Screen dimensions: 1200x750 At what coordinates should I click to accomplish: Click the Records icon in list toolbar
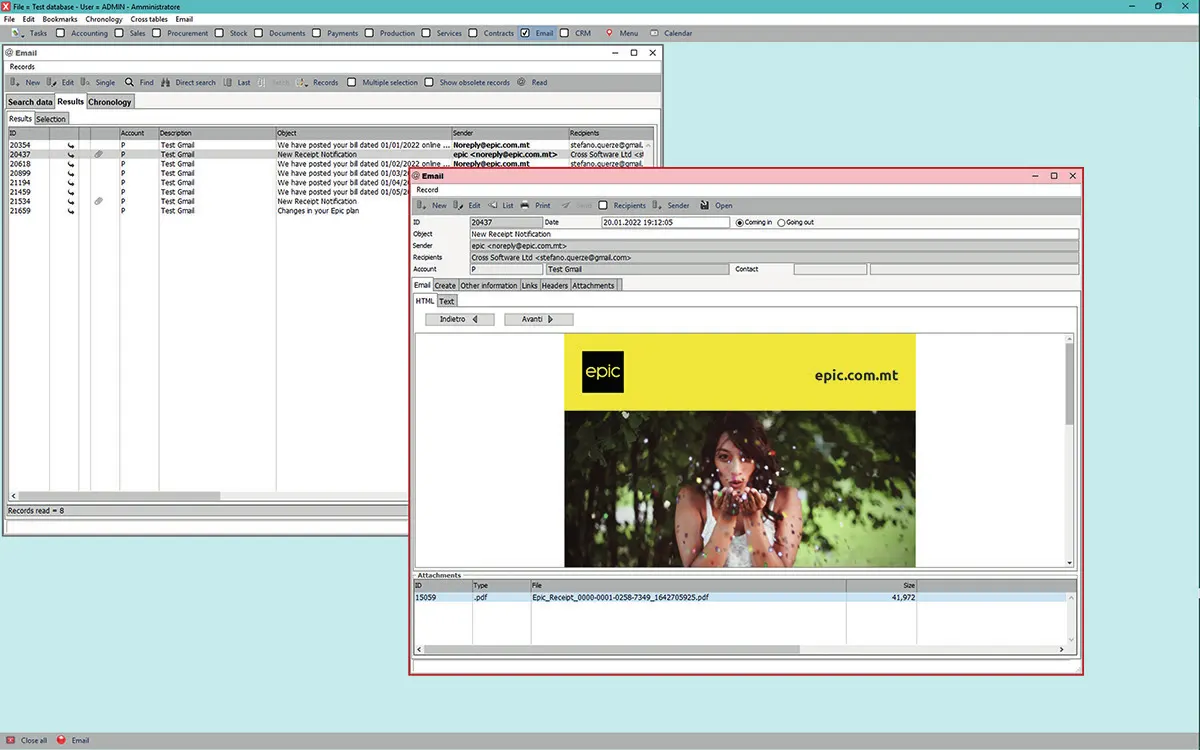click(303, 82)
